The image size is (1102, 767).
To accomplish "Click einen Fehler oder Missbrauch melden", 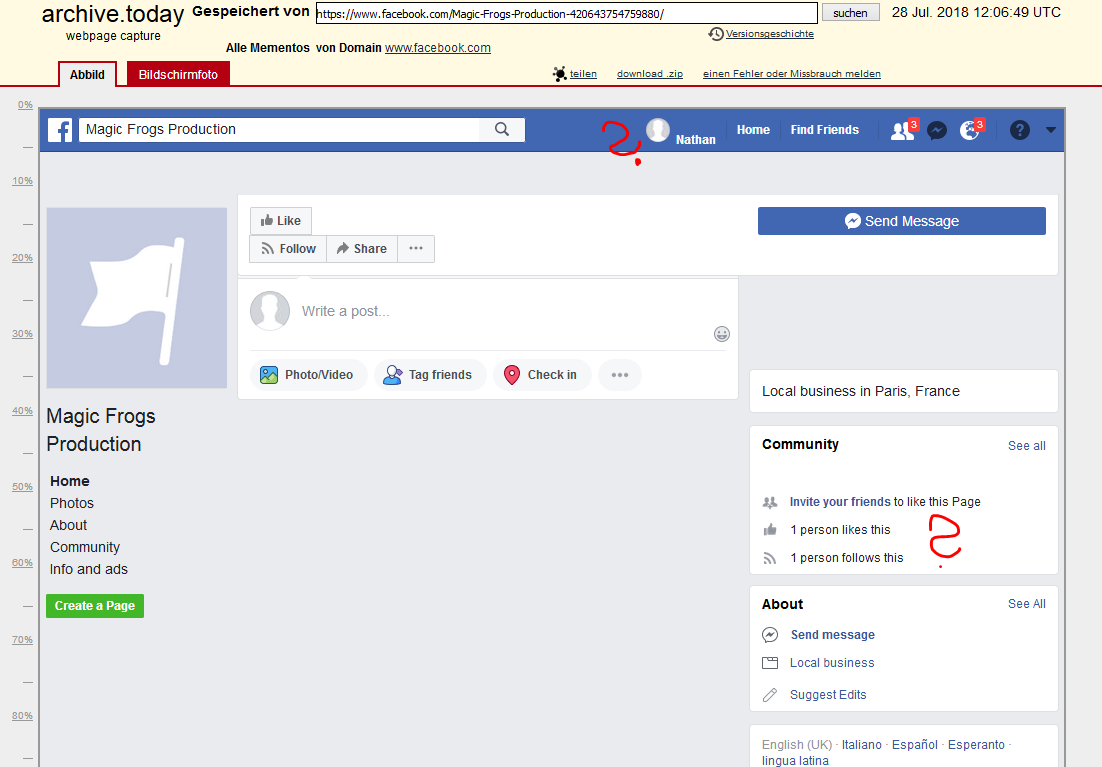I will click(791, 74).
